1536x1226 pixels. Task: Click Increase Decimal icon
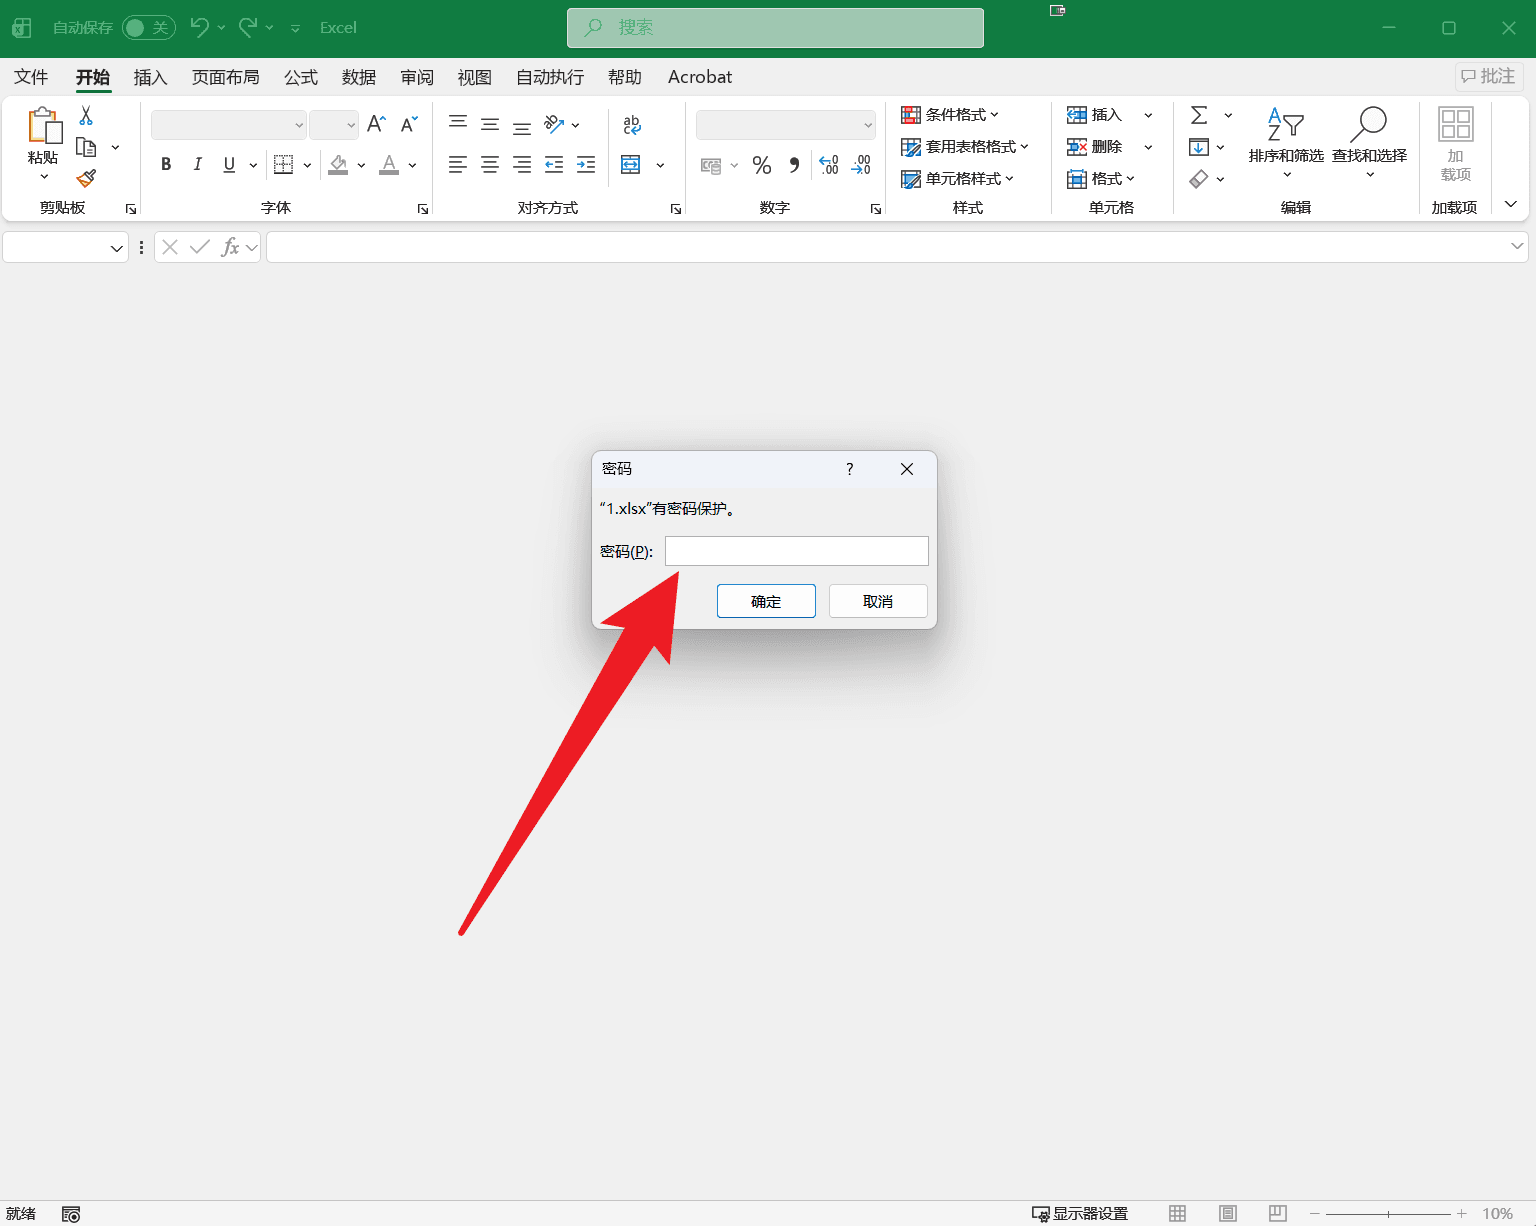pyautogui.click(x=829, y=165)
